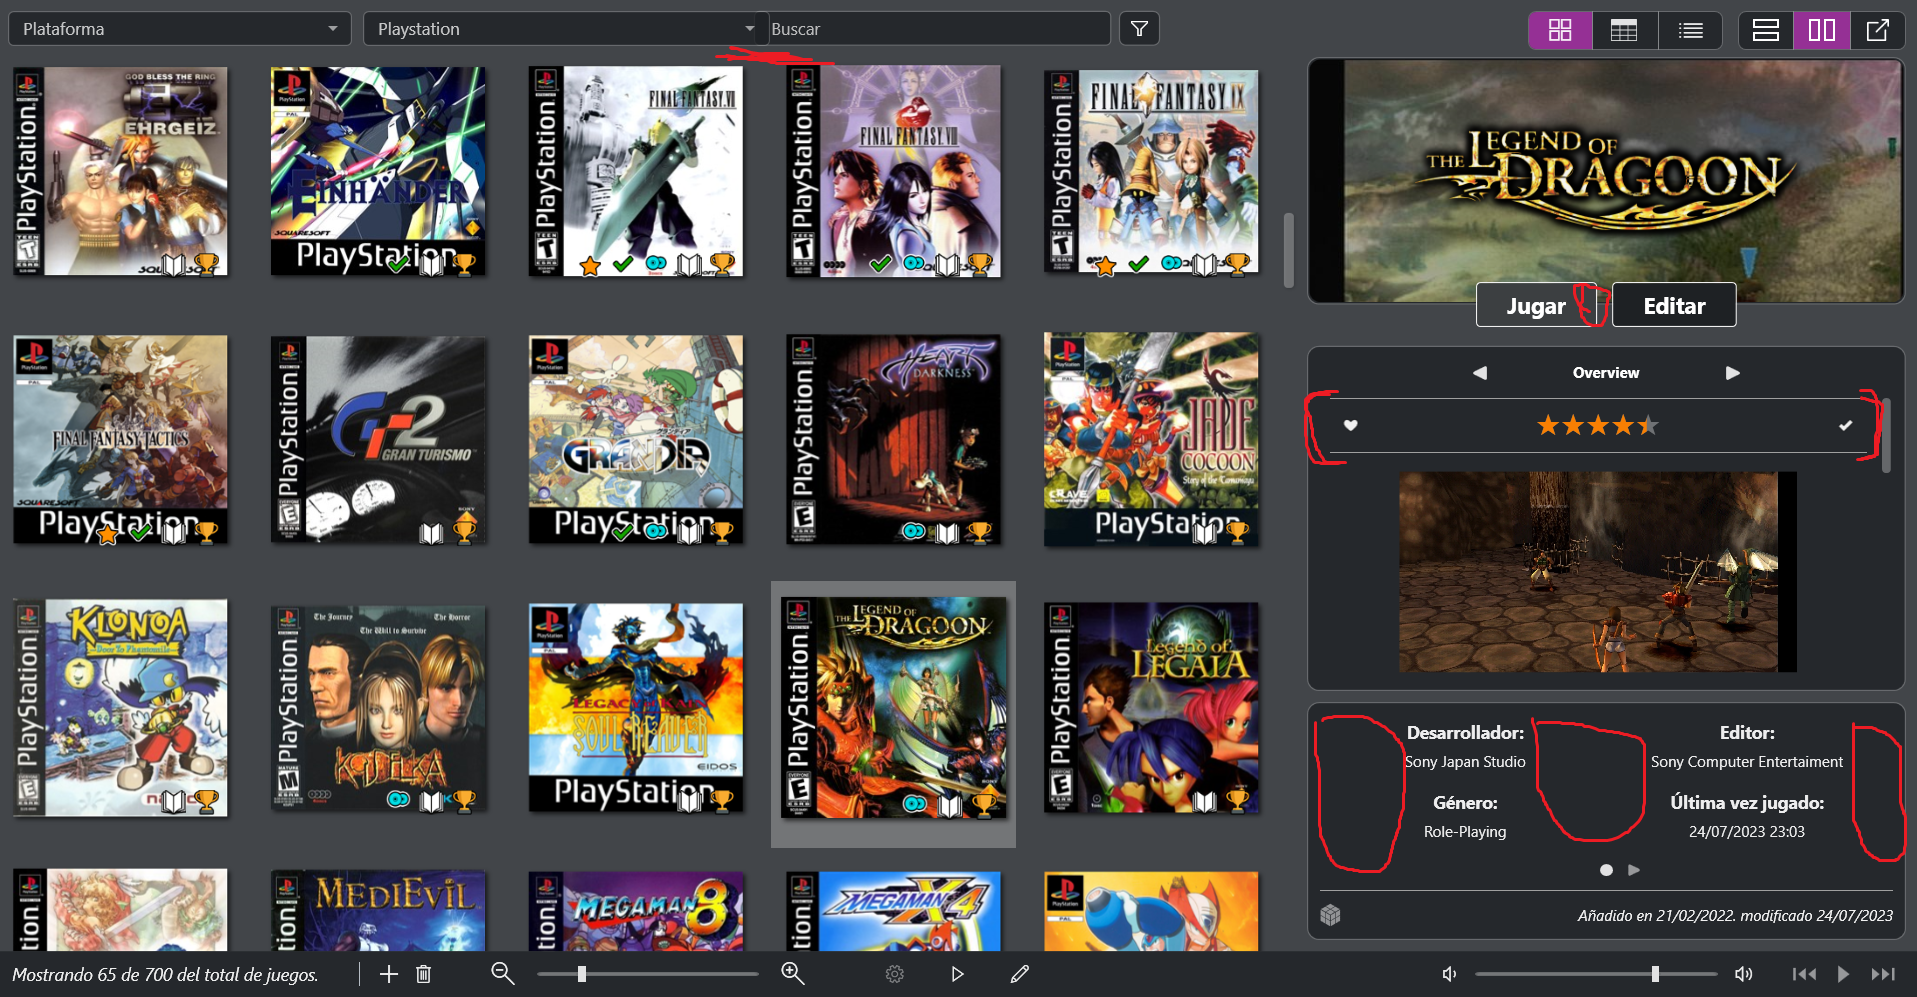Launch selected game with bottom play icon
This screenshot has height=997, width=1917.
point(957,974)
